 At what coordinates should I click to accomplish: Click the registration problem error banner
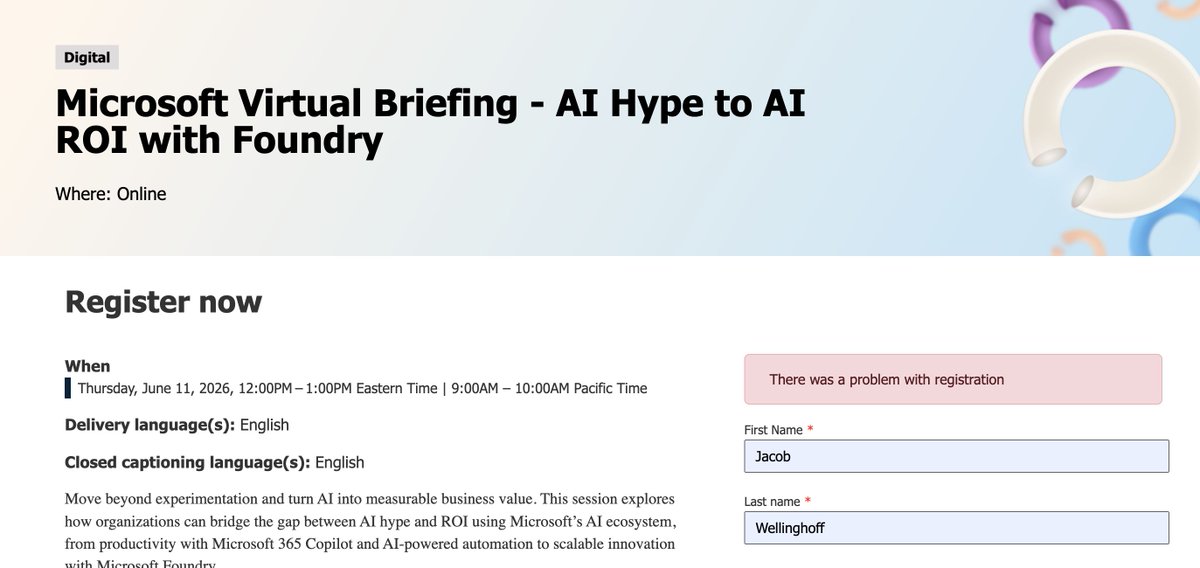(x=953, y=379)
